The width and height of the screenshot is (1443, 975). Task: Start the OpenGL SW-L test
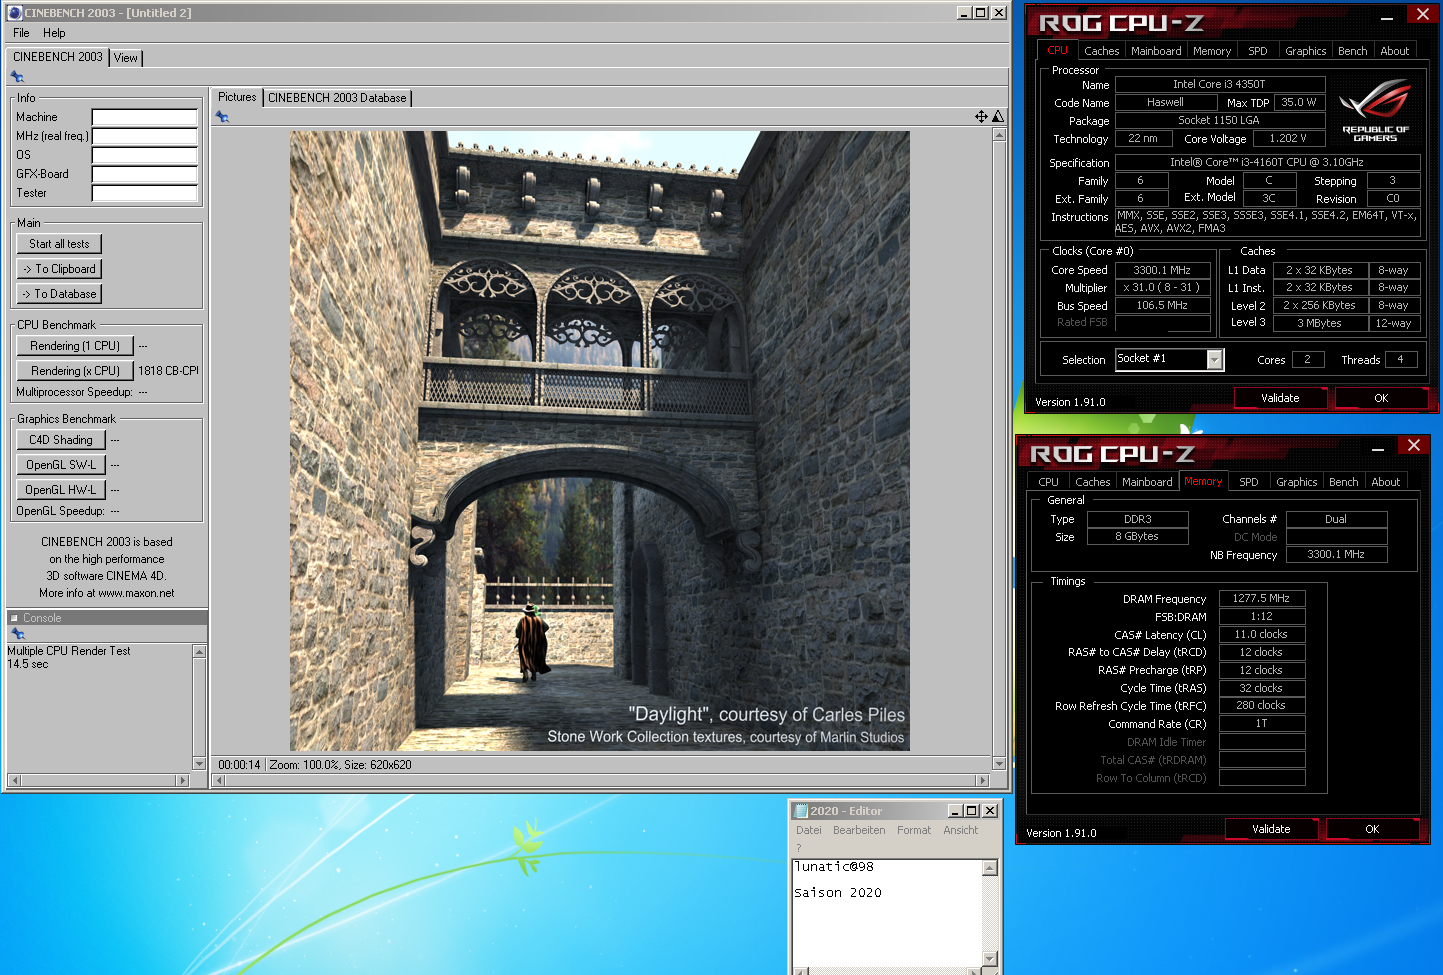point(61,465)
